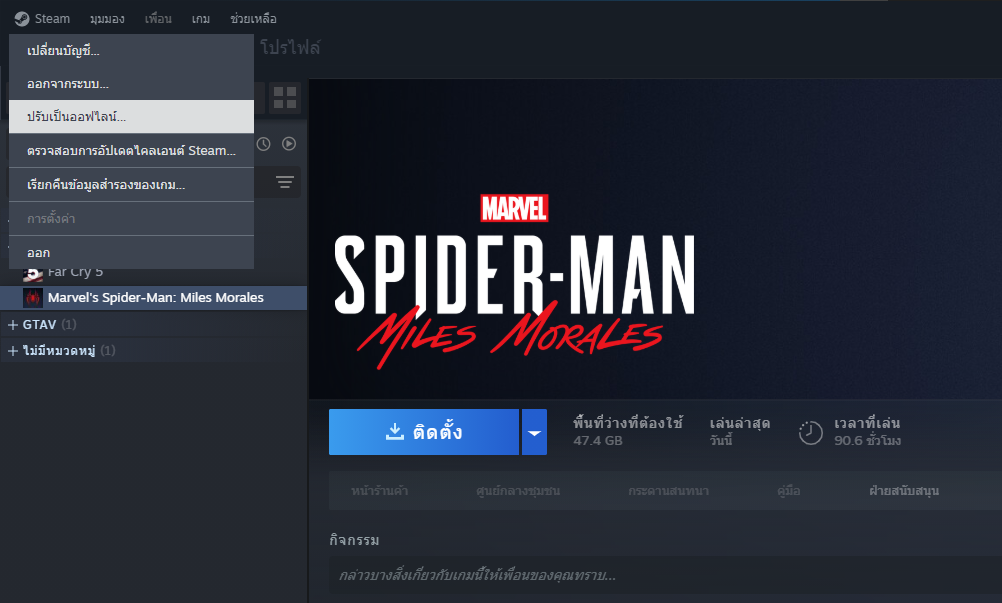1002x603 pixels.
Task: Click the Spider-Man Miles Morales game icon
Action: pyautogui.click(x=33, y=298)
